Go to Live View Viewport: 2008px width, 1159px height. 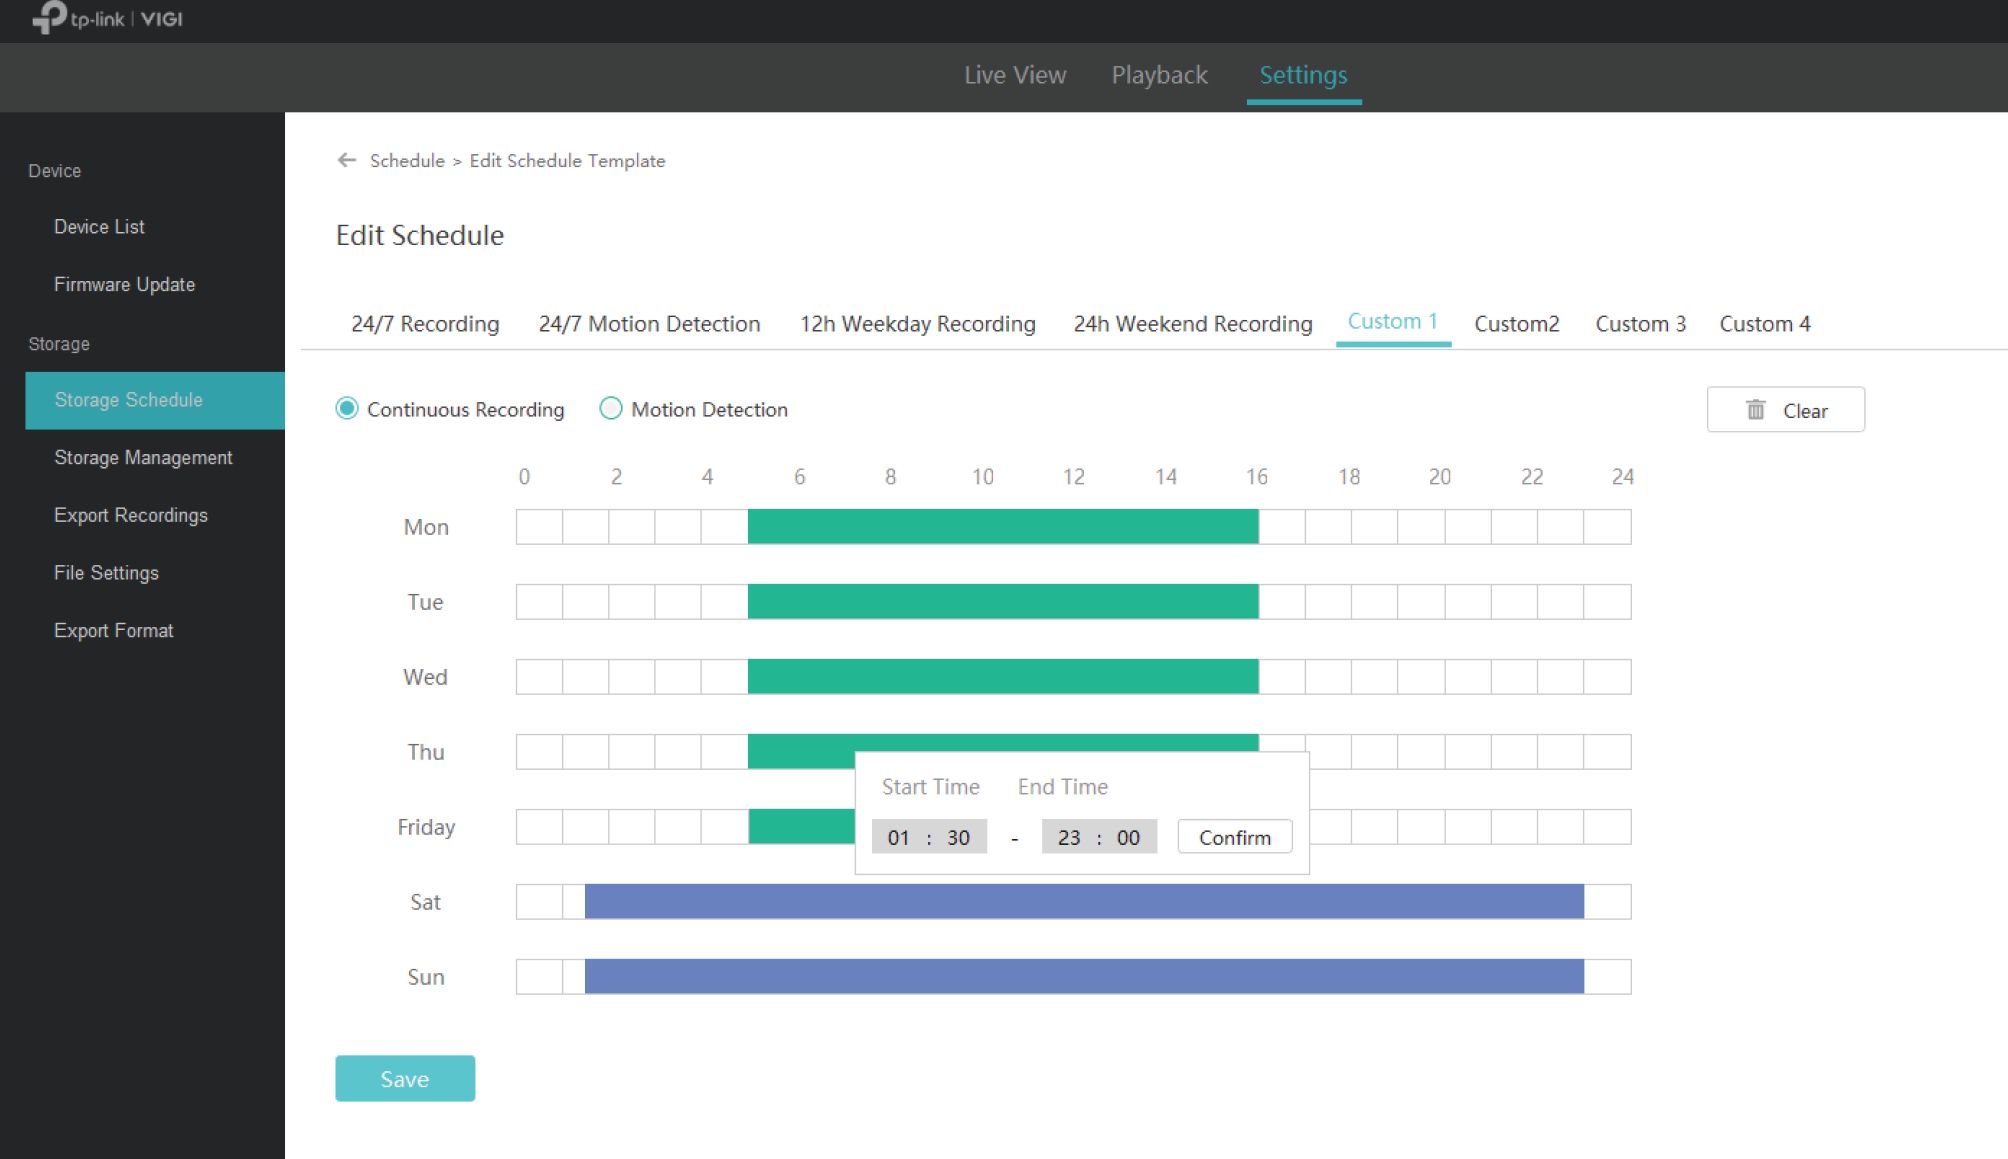1014,75
